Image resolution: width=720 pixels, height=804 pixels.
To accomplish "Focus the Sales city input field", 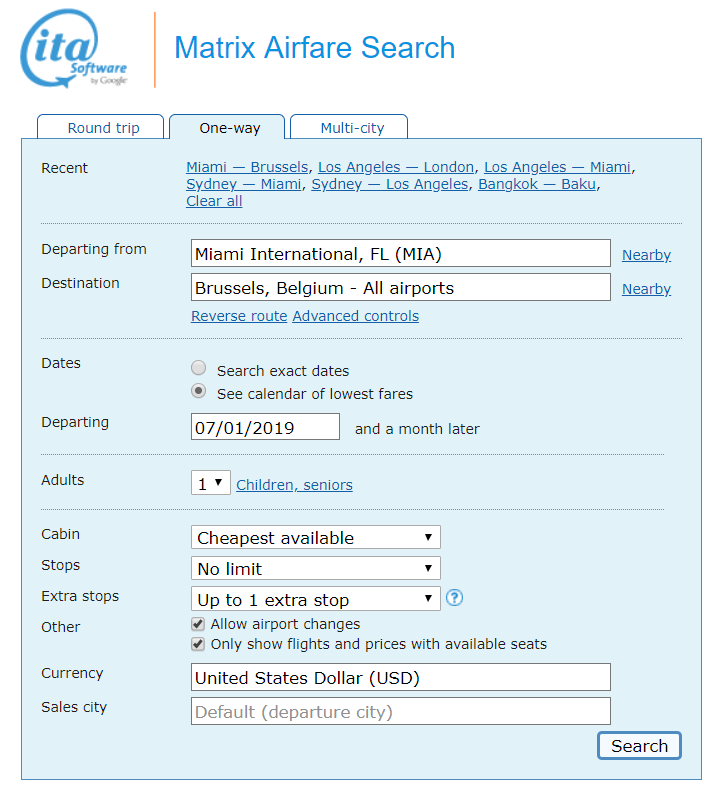I will [401, 711].
